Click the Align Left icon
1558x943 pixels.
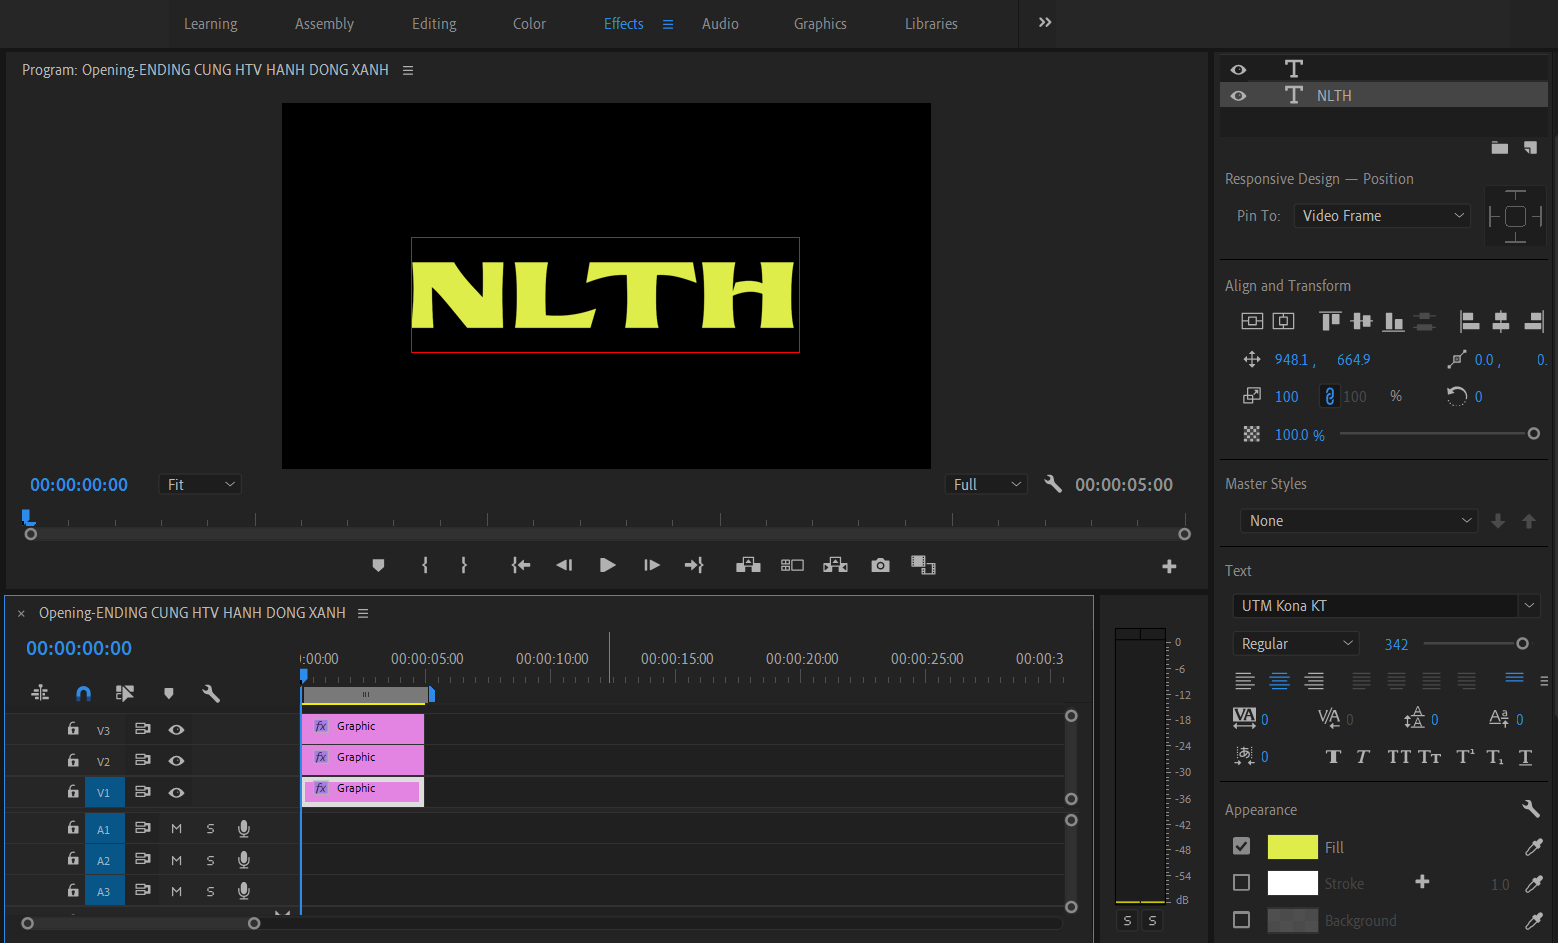[x=1470, y=321]
